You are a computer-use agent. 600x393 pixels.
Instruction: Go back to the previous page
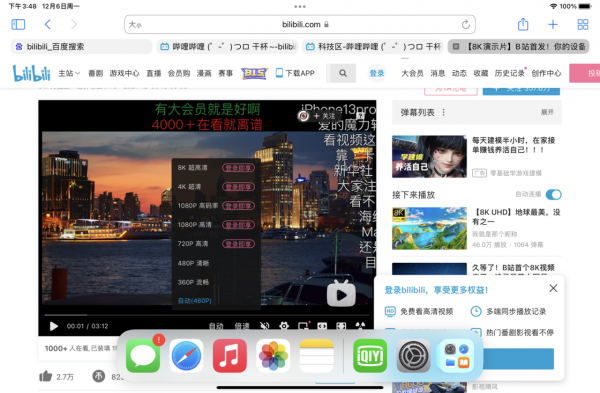[x=47, y=24]
